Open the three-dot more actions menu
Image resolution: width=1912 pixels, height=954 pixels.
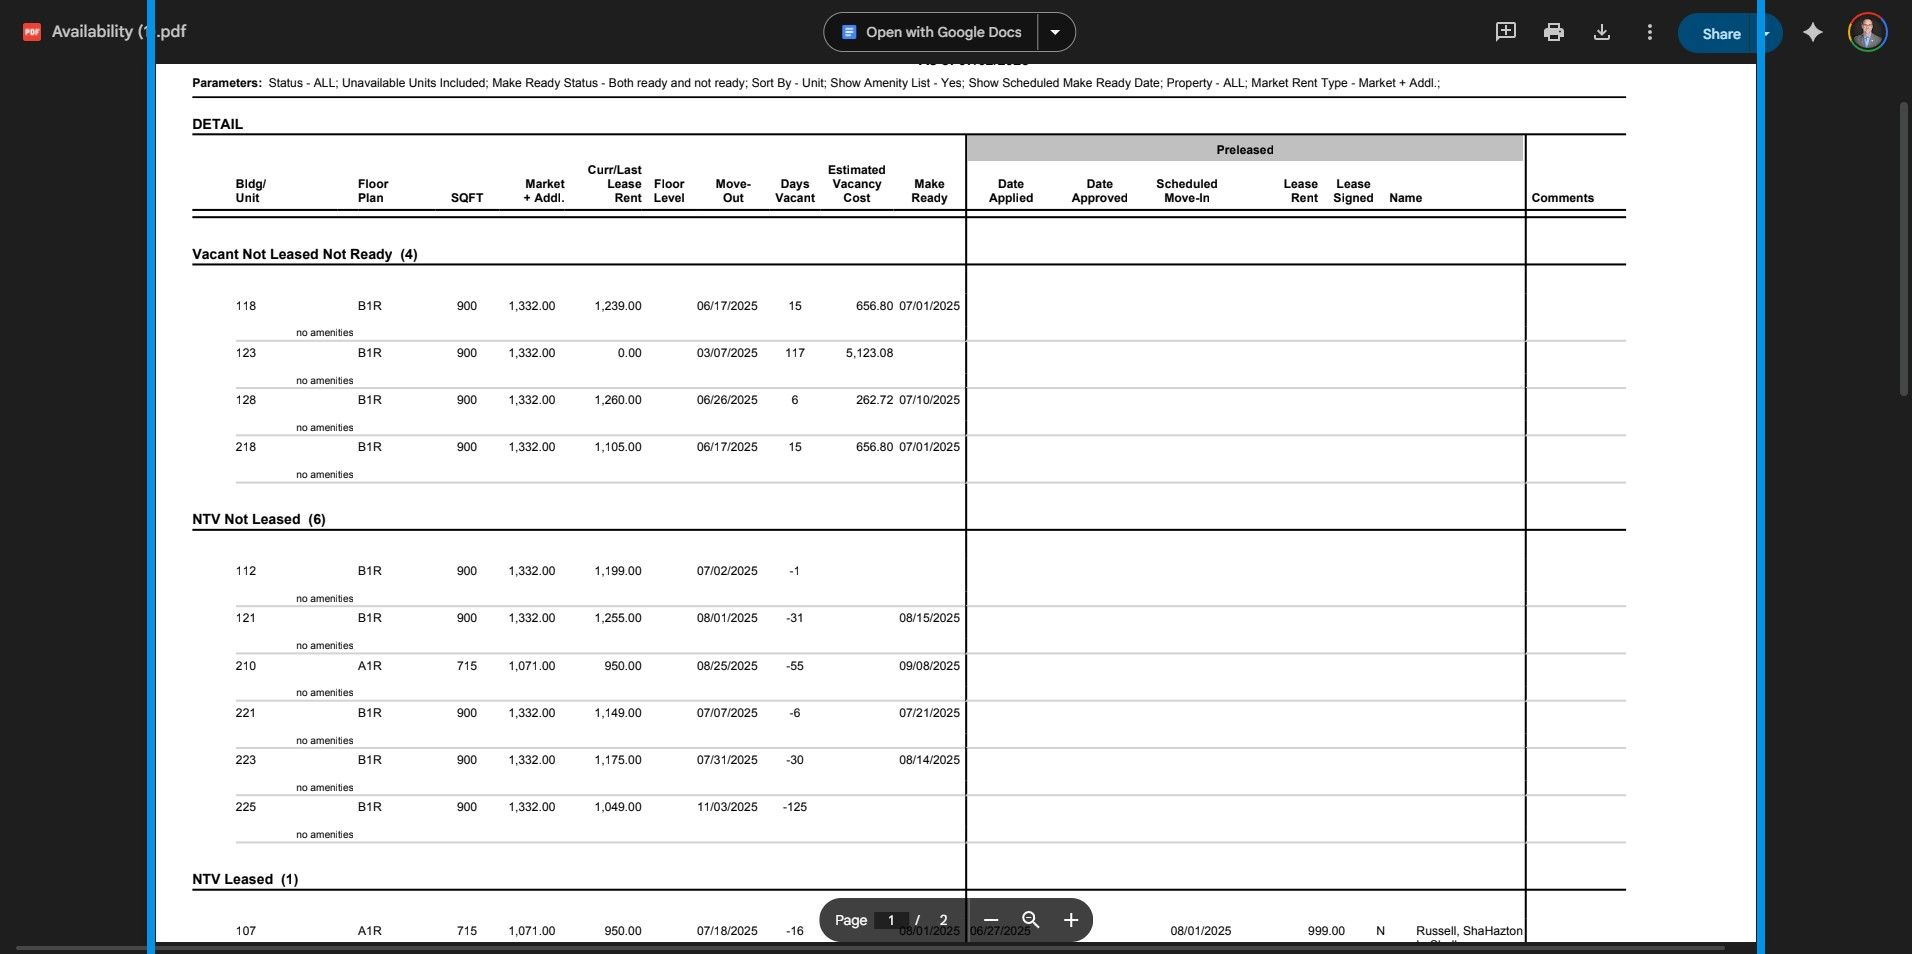1649,32
